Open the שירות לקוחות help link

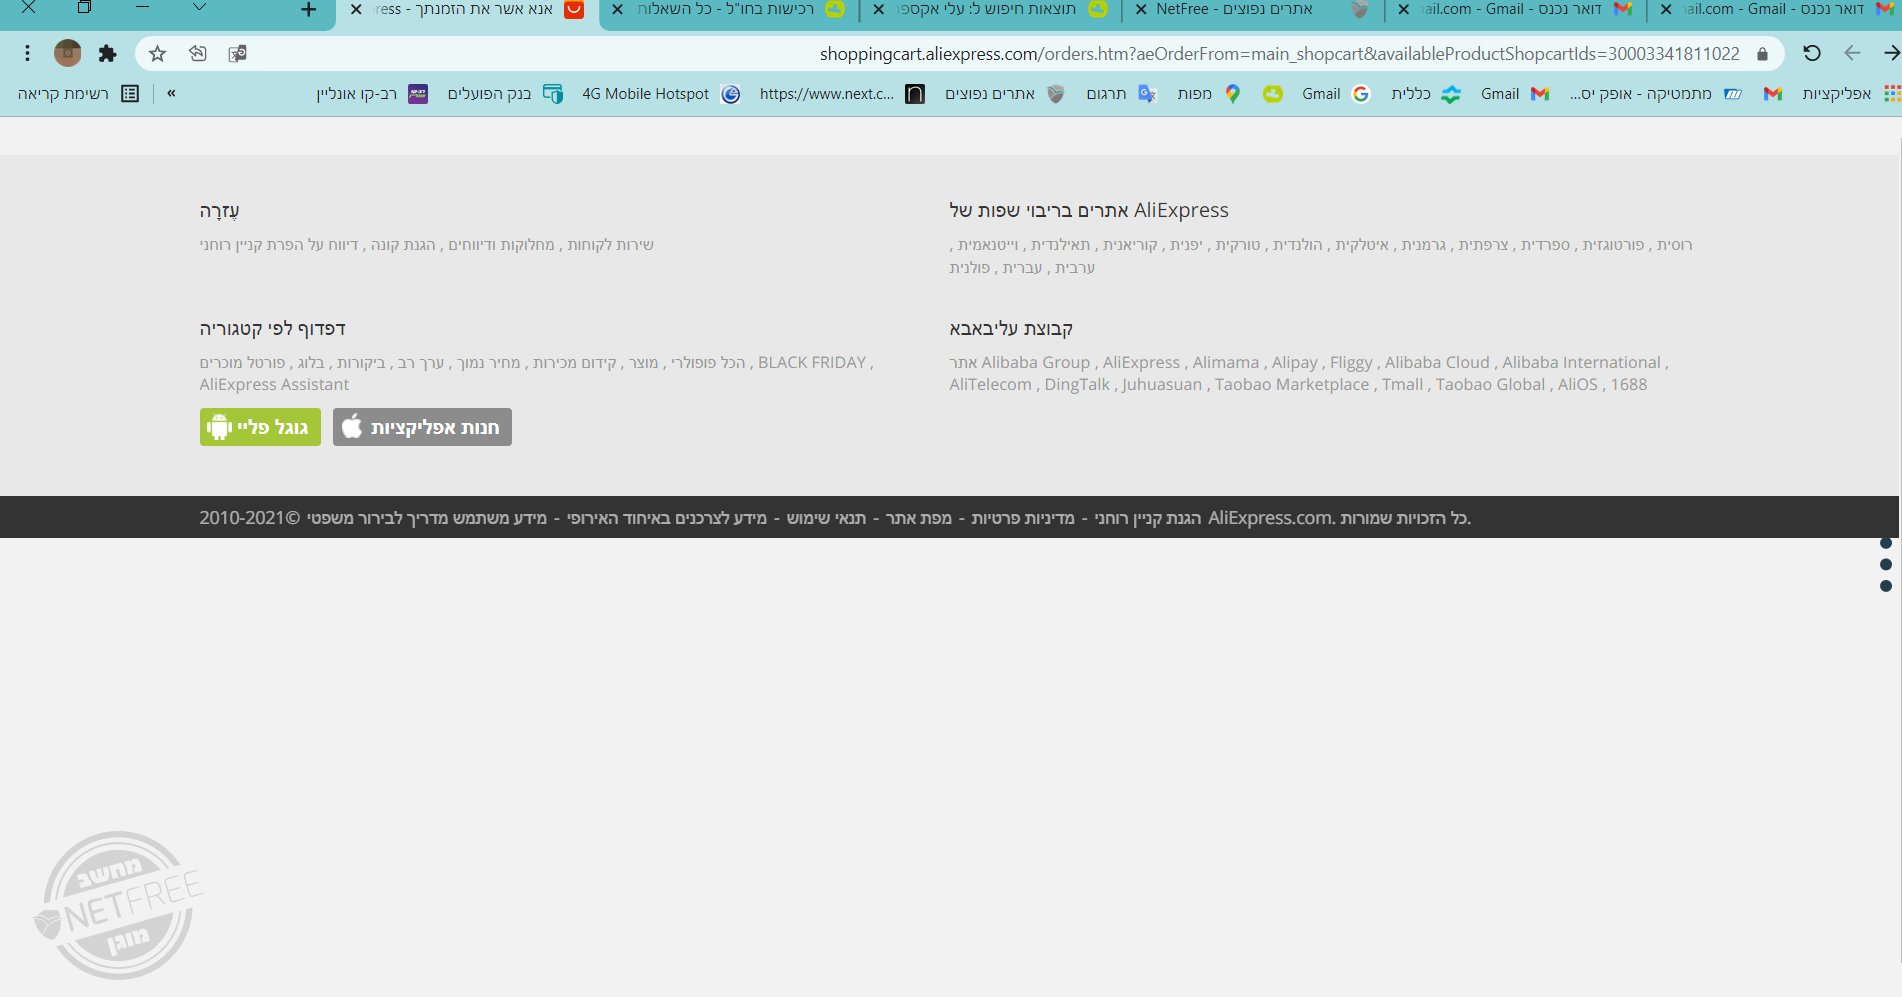point(610,245)
